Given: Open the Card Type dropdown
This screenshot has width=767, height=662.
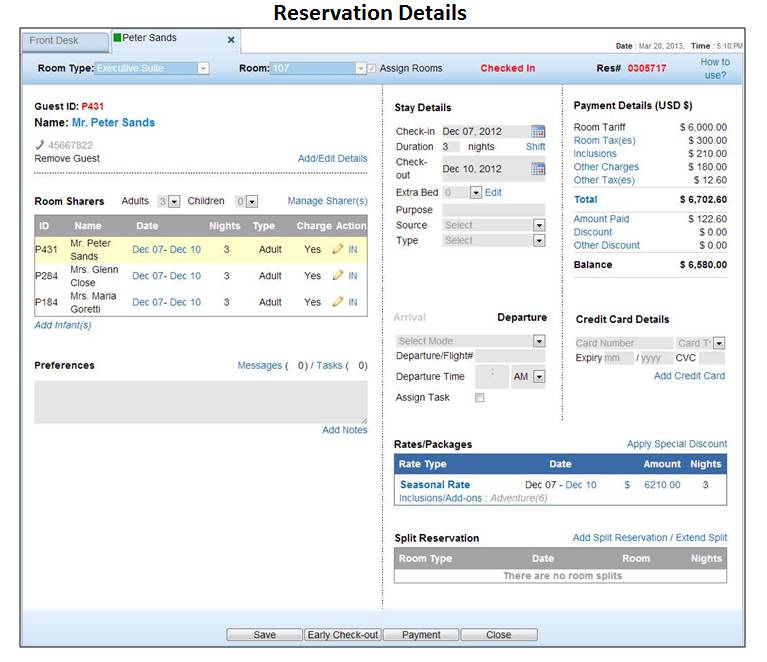Looking at the screenshot, I should coord(719,343).
